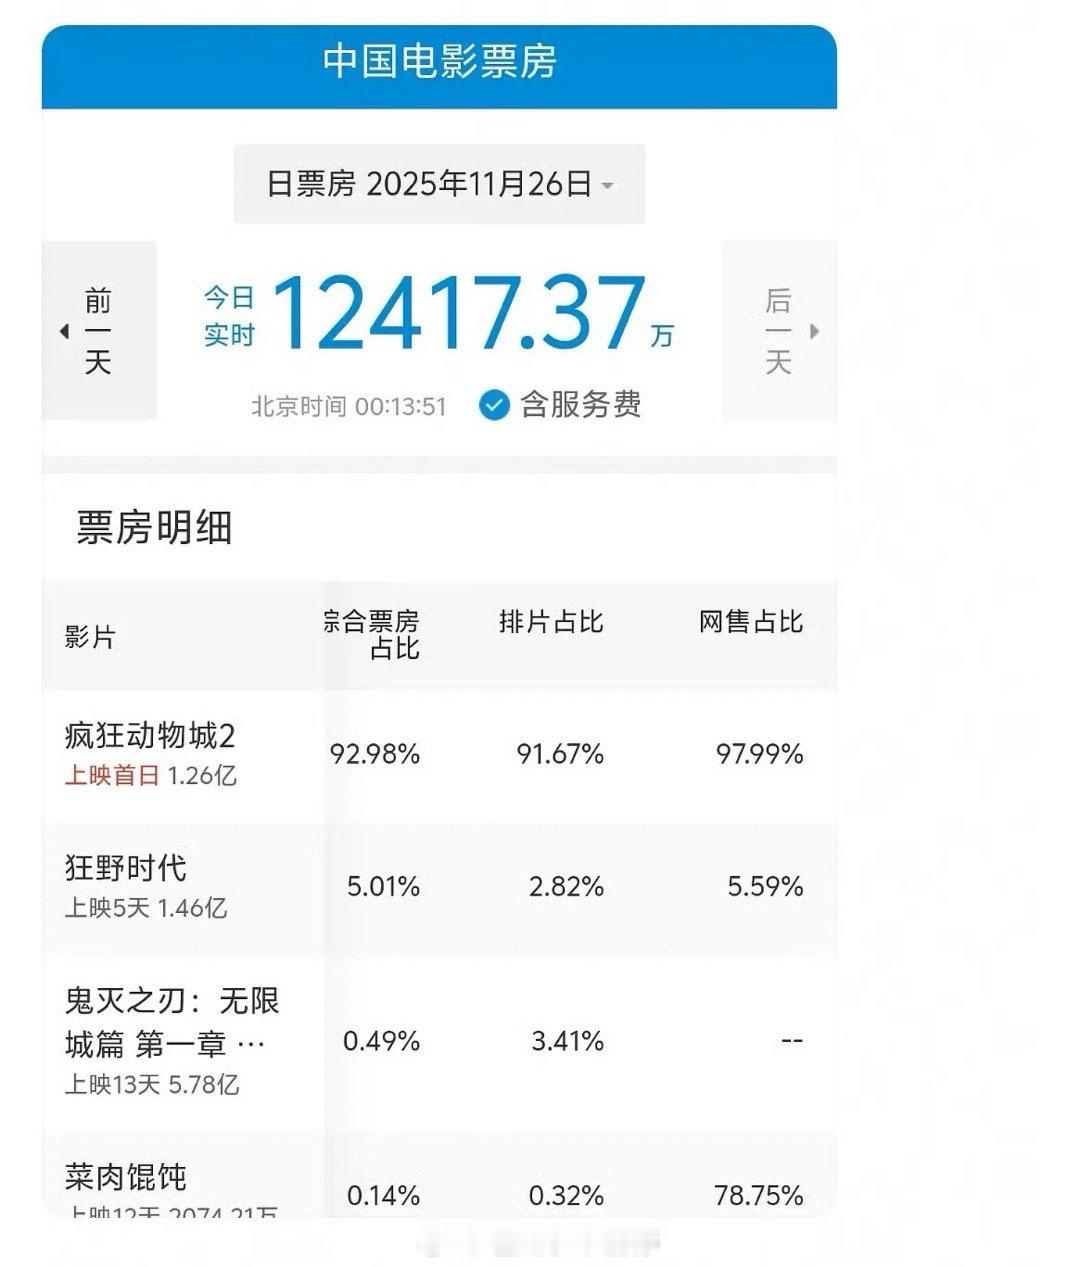Select the left arrow icon beside 前一天
Image resolution: width=1080 pixels, height=1267 pixels.
[x=62, y=332]
